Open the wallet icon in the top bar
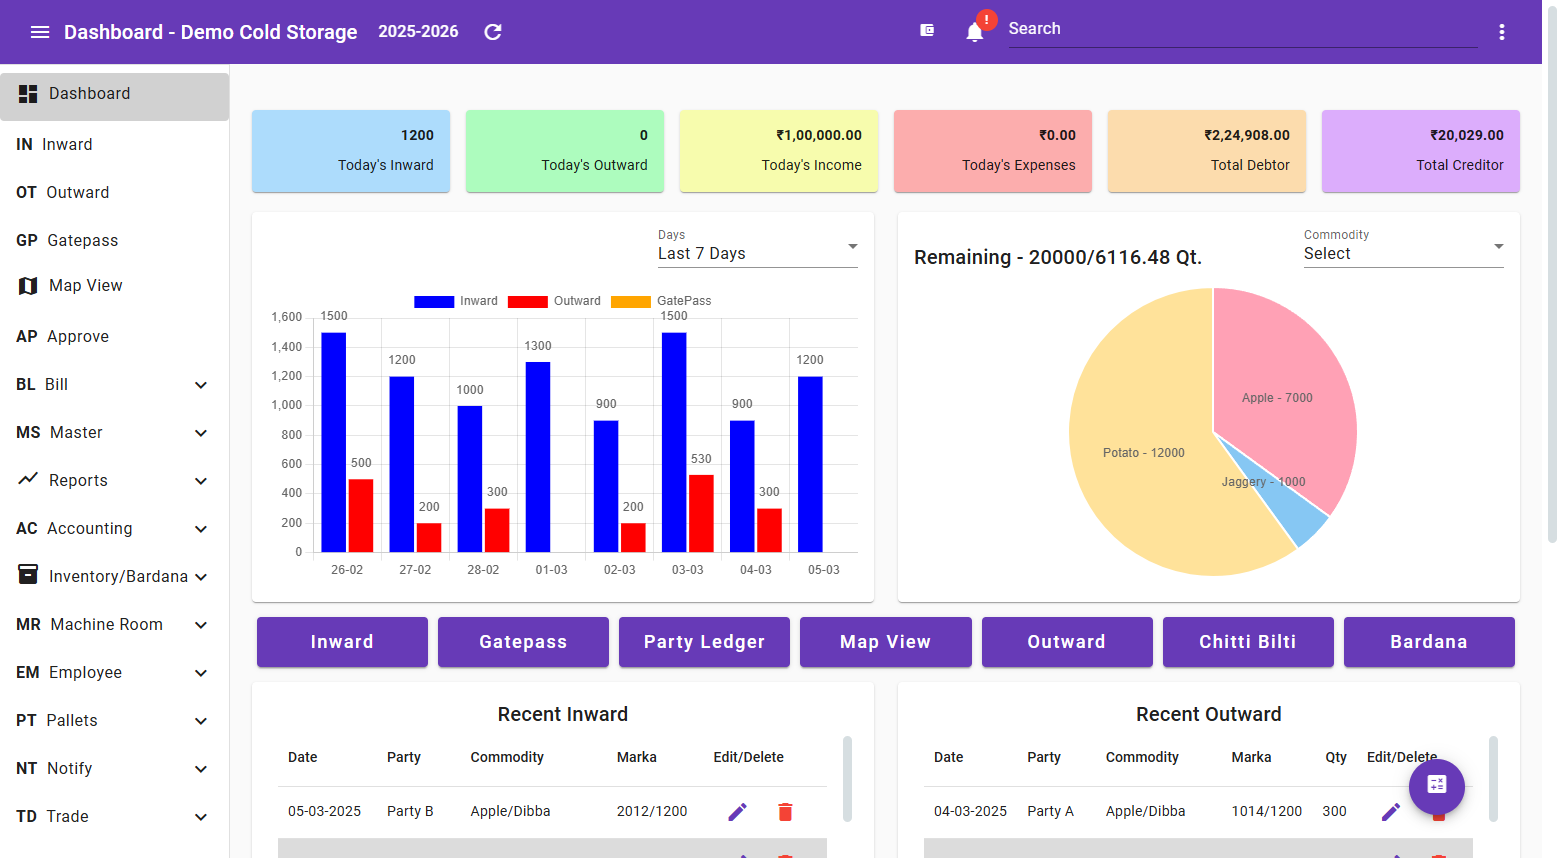Image resolution: width=1563 pixels, height=858 pixels. pos(927,30)
